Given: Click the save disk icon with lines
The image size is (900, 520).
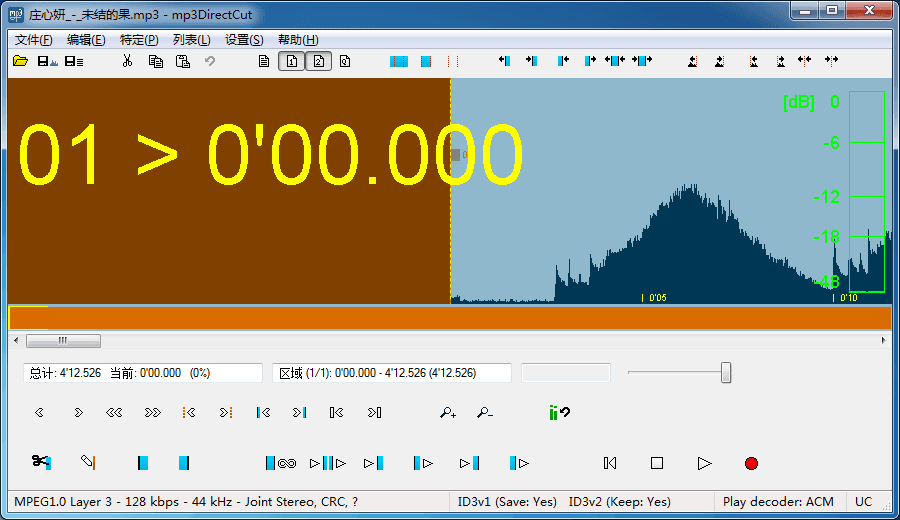Looking at the screenshot, I should click(x=73, y=61).
